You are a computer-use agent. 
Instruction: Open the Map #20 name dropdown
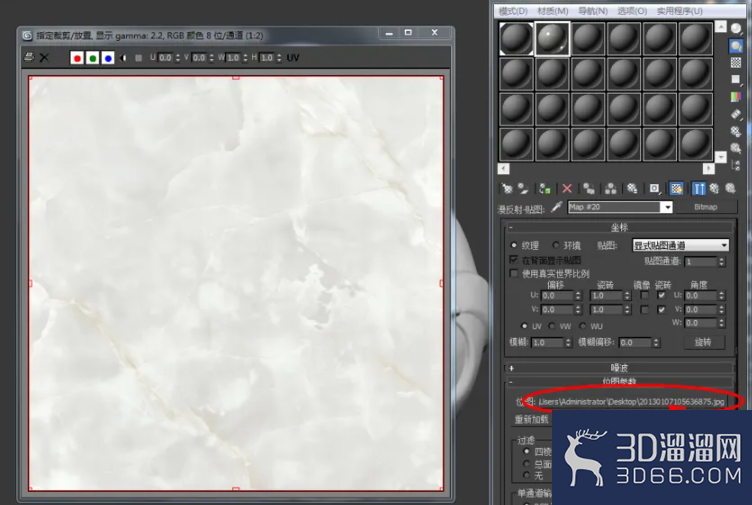pos(667,207)
